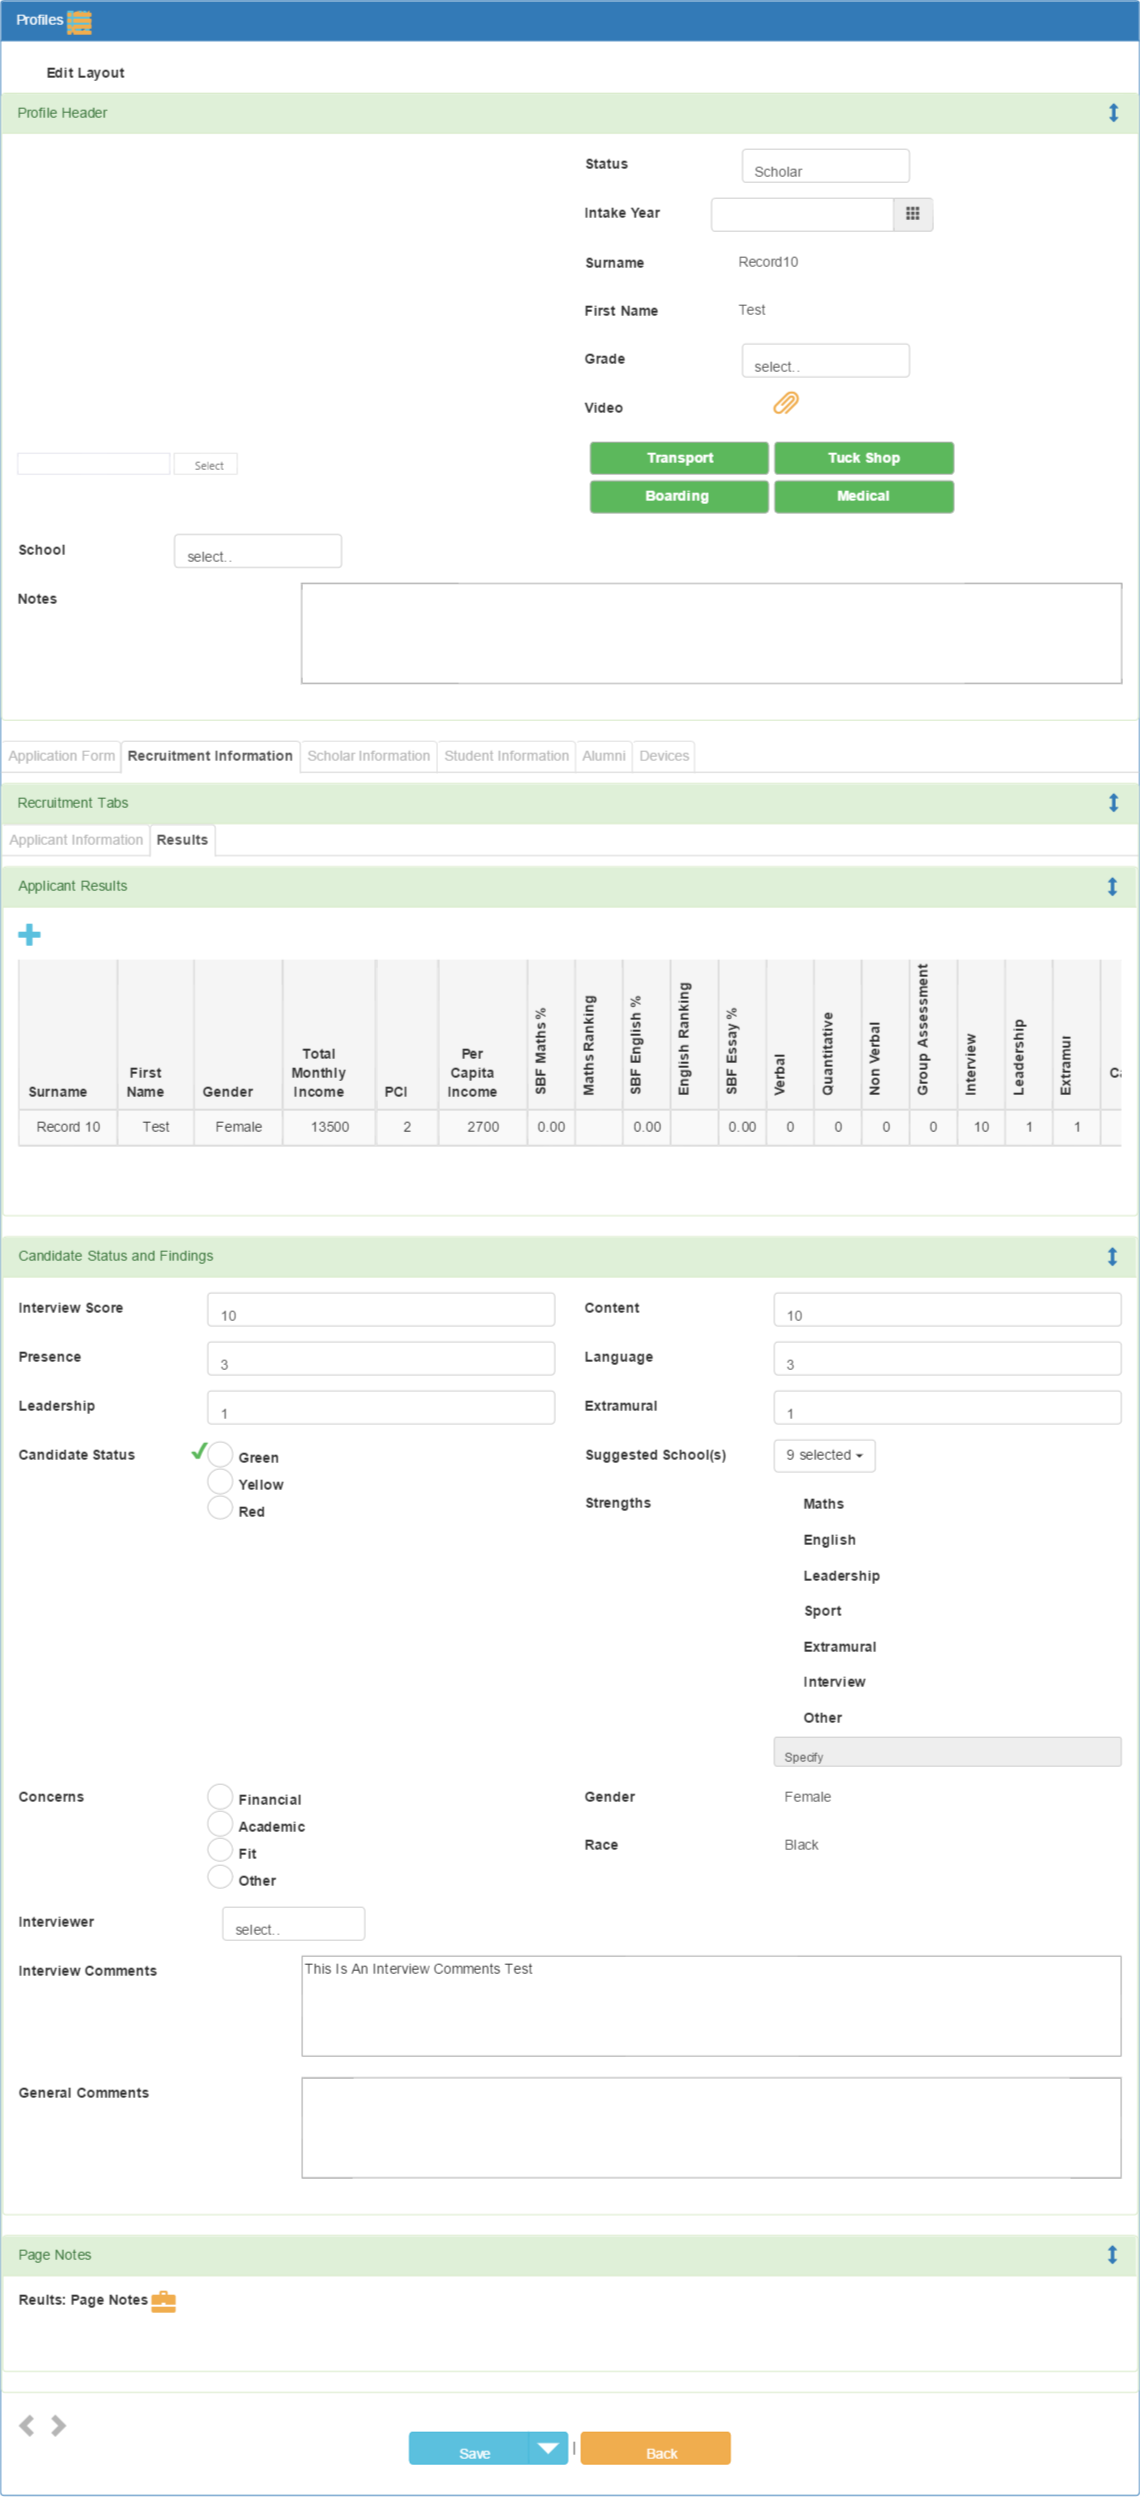Open the Intake Year calendar picker
This screenshot has height=2516, width=1140.
tap(912, 214)
